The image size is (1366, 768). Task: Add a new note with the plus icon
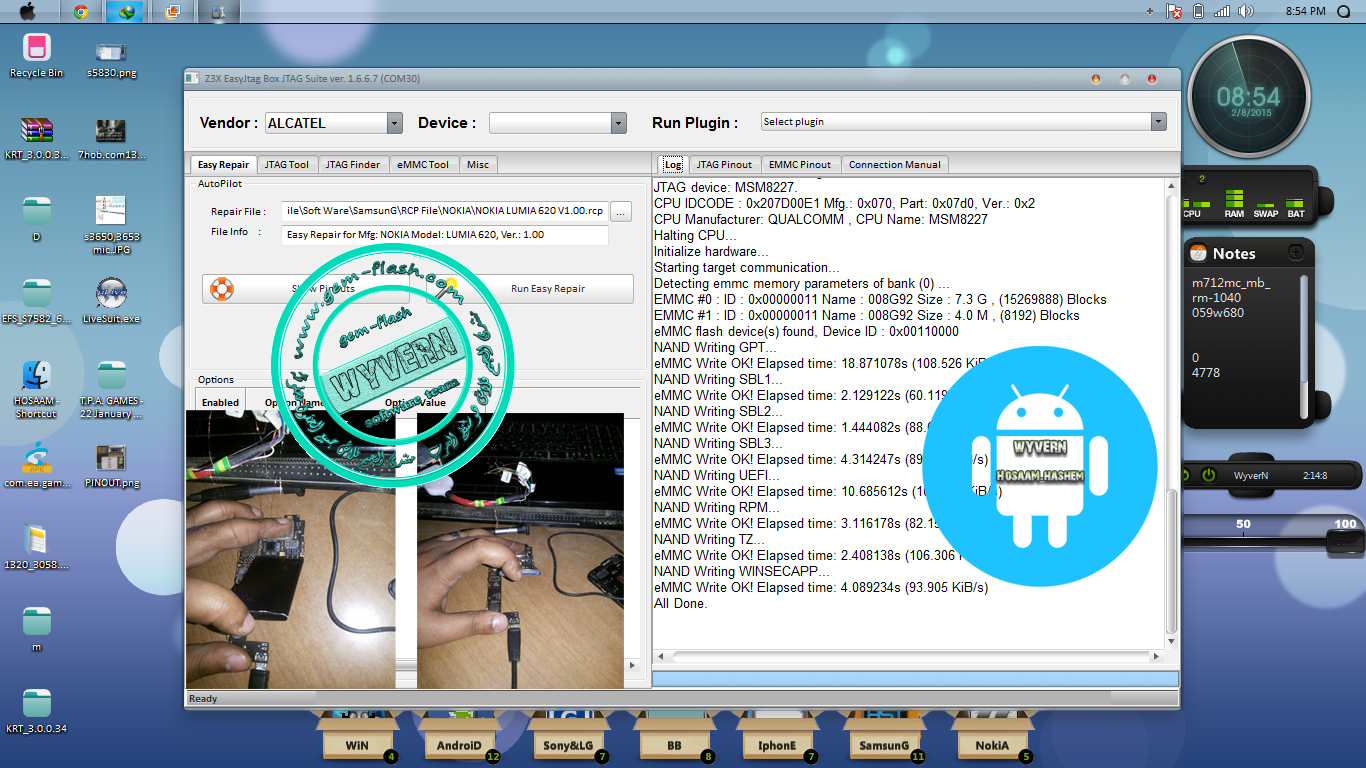pos(1296,253)
